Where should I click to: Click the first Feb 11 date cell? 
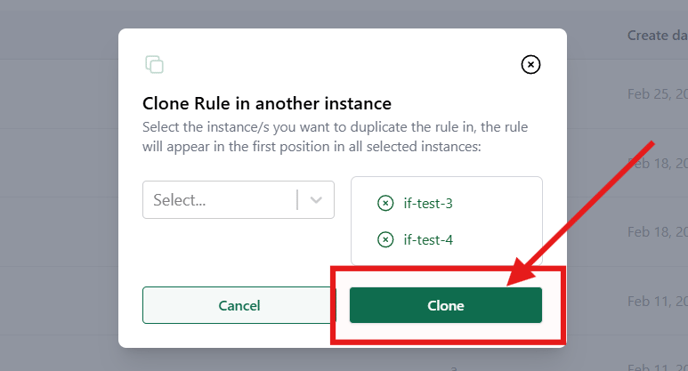657,301
